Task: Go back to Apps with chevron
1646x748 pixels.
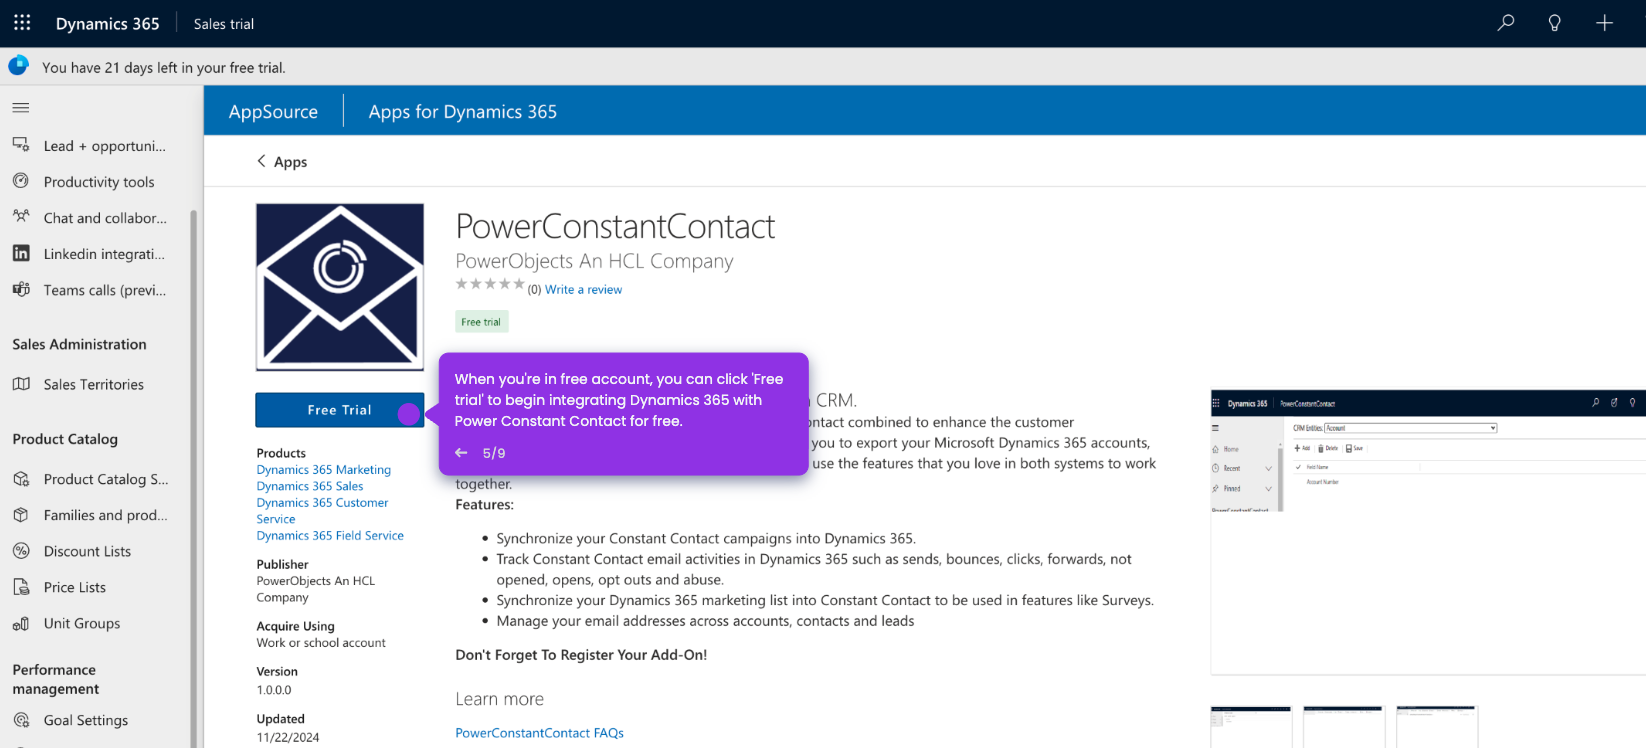Action: 262,161
